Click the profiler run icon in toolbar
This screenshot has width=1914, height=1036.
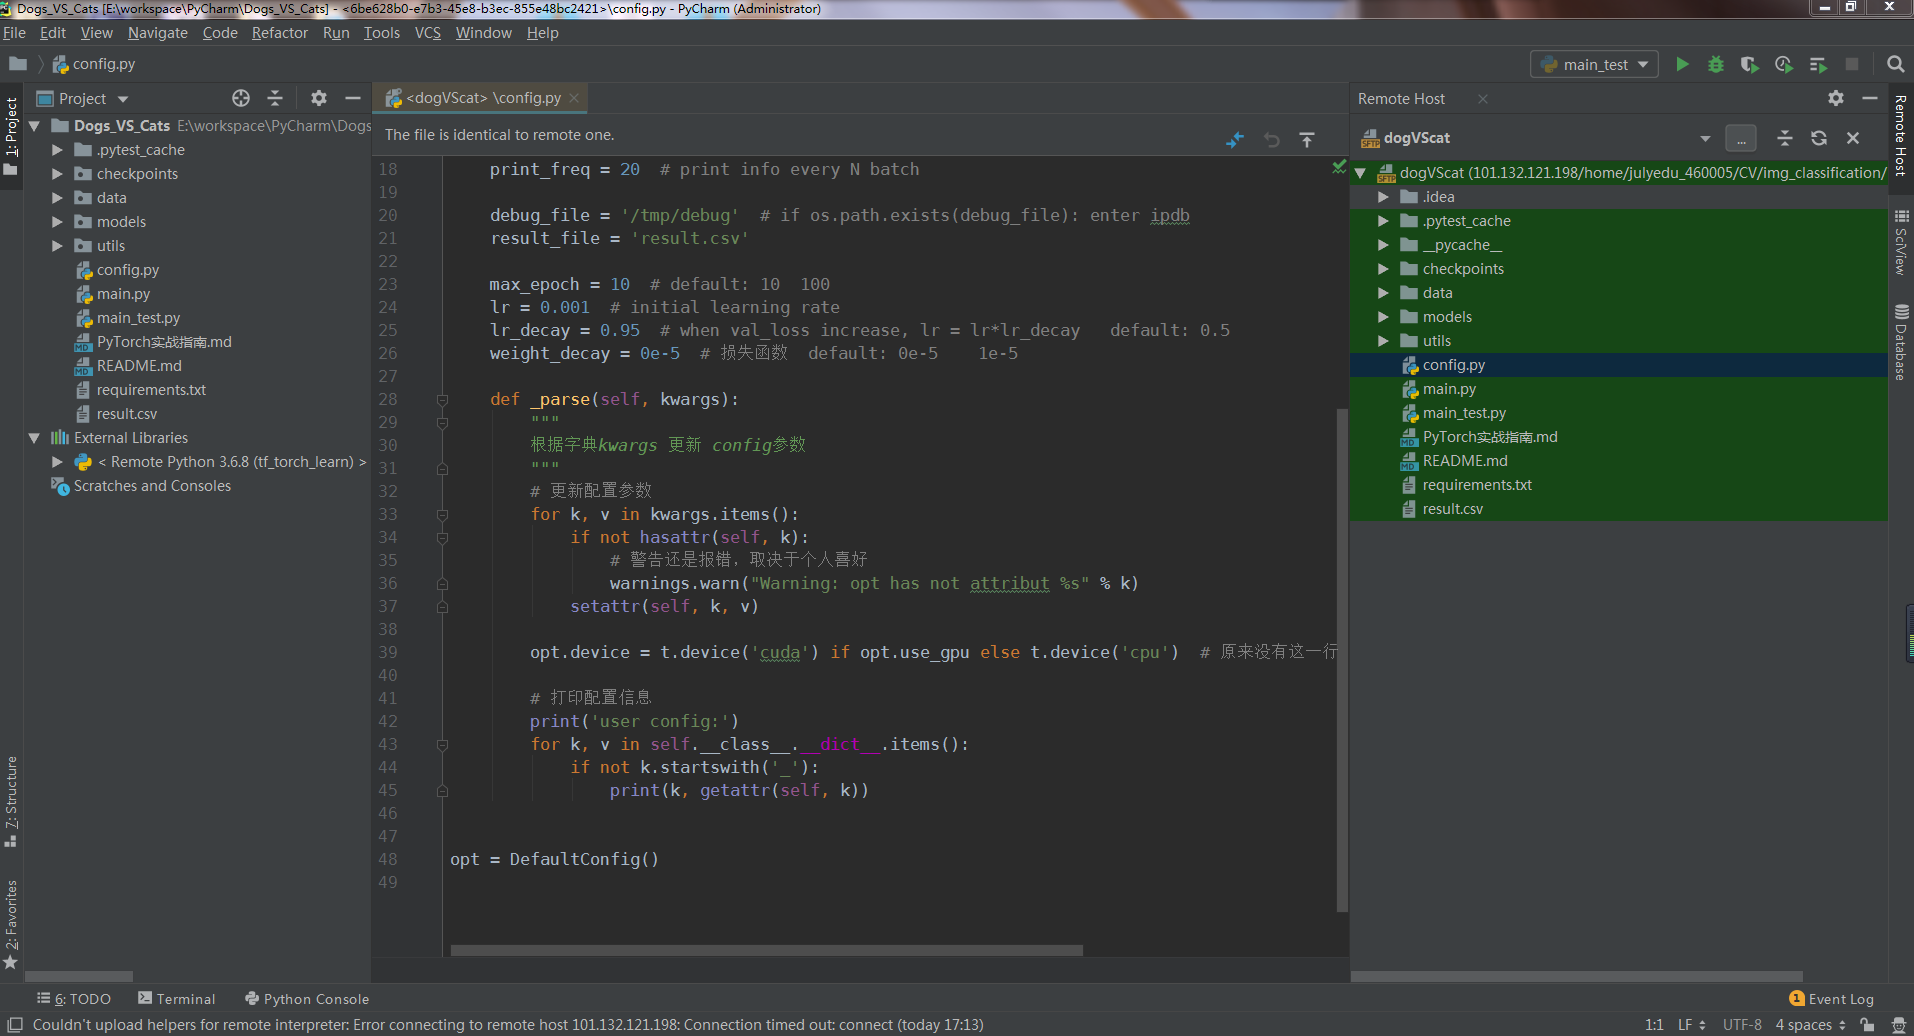(x=1783, y=64)
